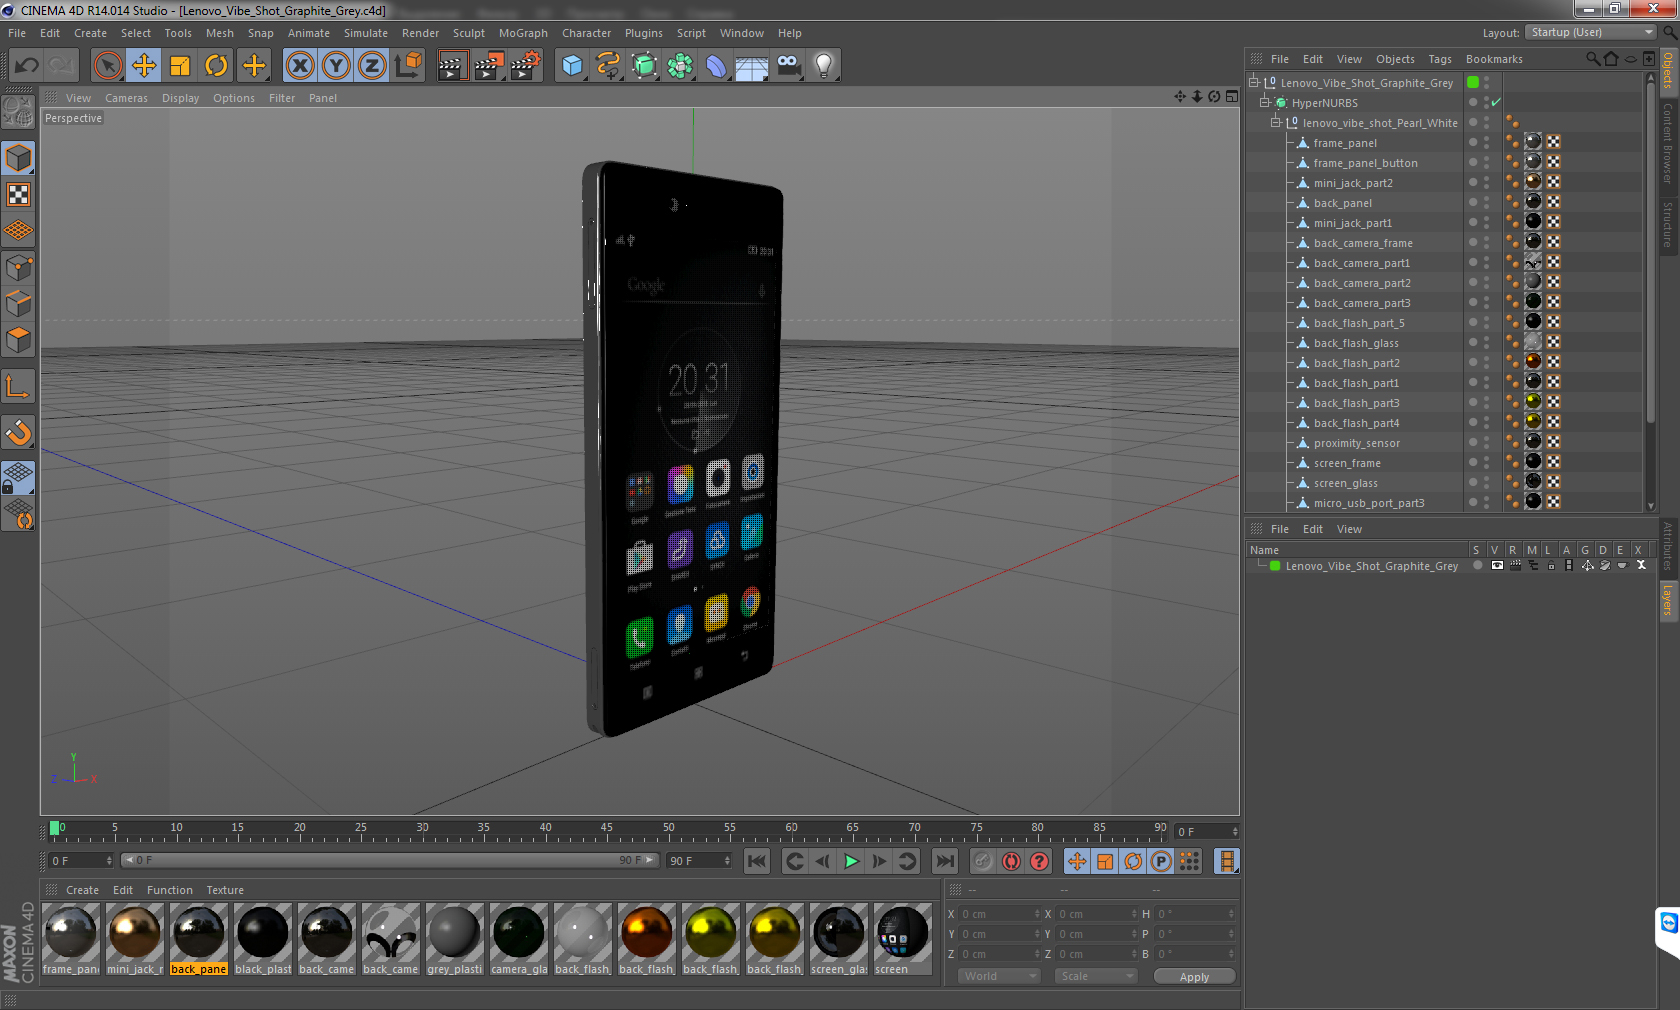Image resolution: width=1680 pixels, height=1010 pixels.
Task: Switch to Edges mode
Action: tap(18, 304)
